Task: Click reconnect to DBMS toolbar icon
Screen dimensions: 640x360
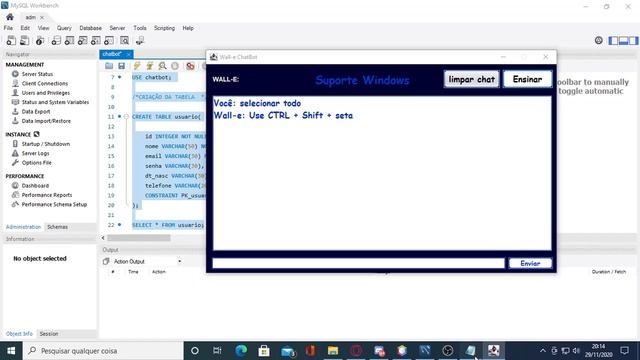Action: coord(140,40)
